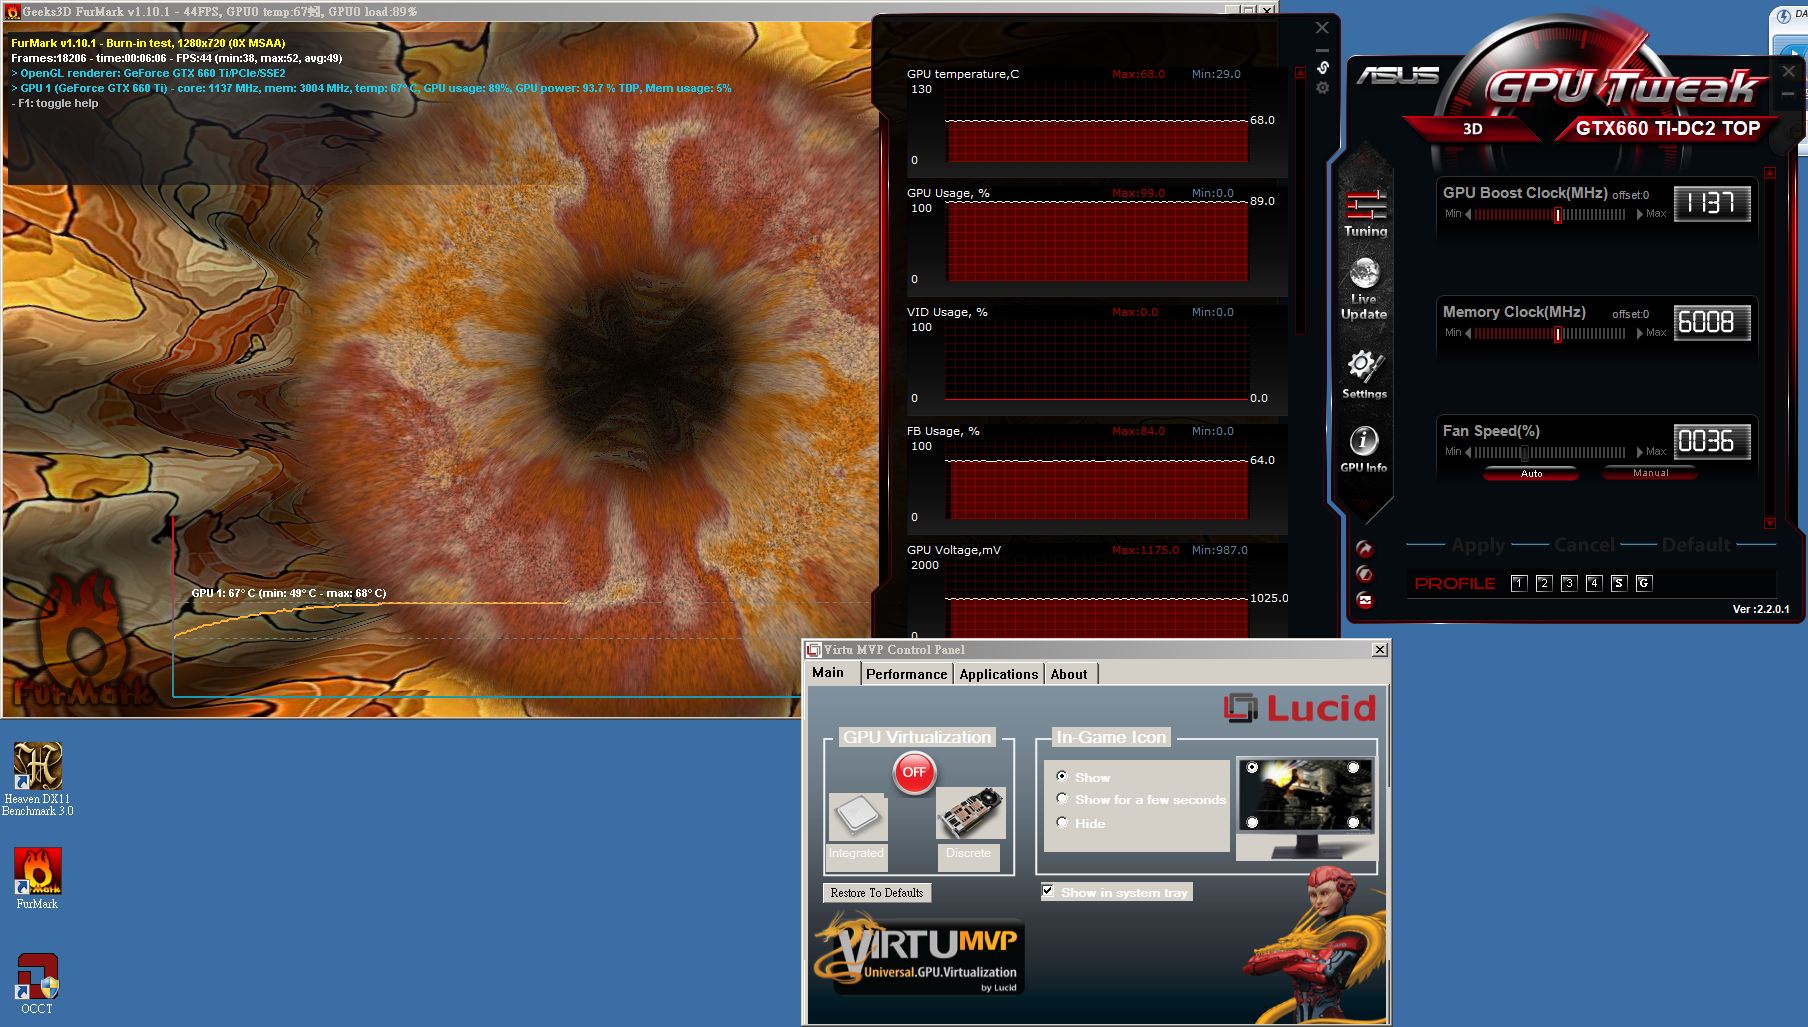This screenshot has height=1027, width=1808.
Task: Select profile 3 in GPU Tweak
Action: (x=1569, y=583)
